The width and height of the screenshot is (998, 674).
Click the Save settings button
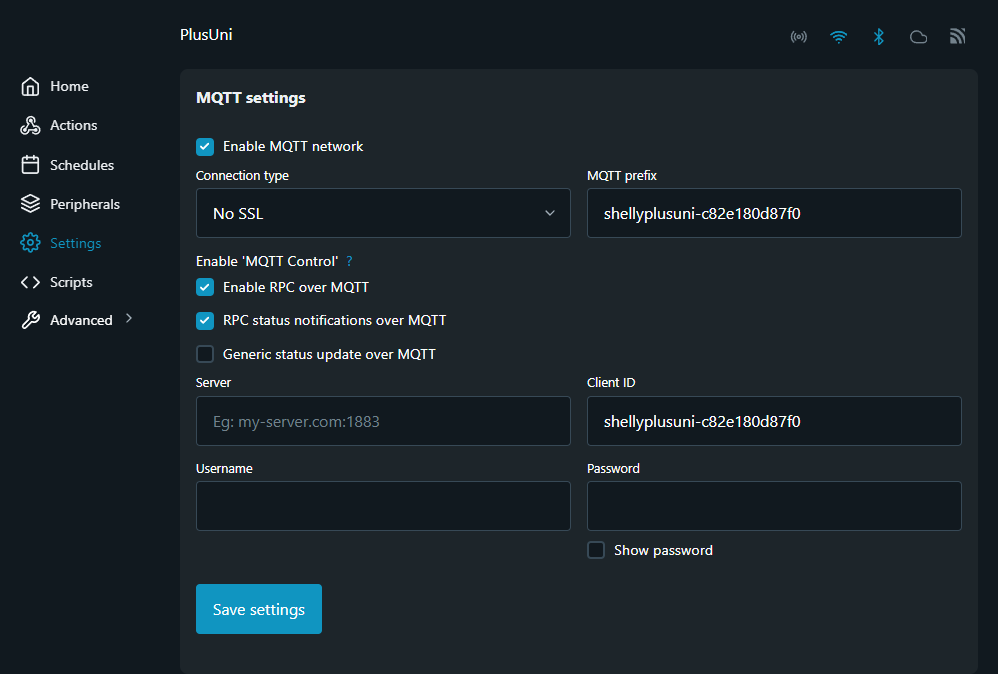(x=259, y=609)
